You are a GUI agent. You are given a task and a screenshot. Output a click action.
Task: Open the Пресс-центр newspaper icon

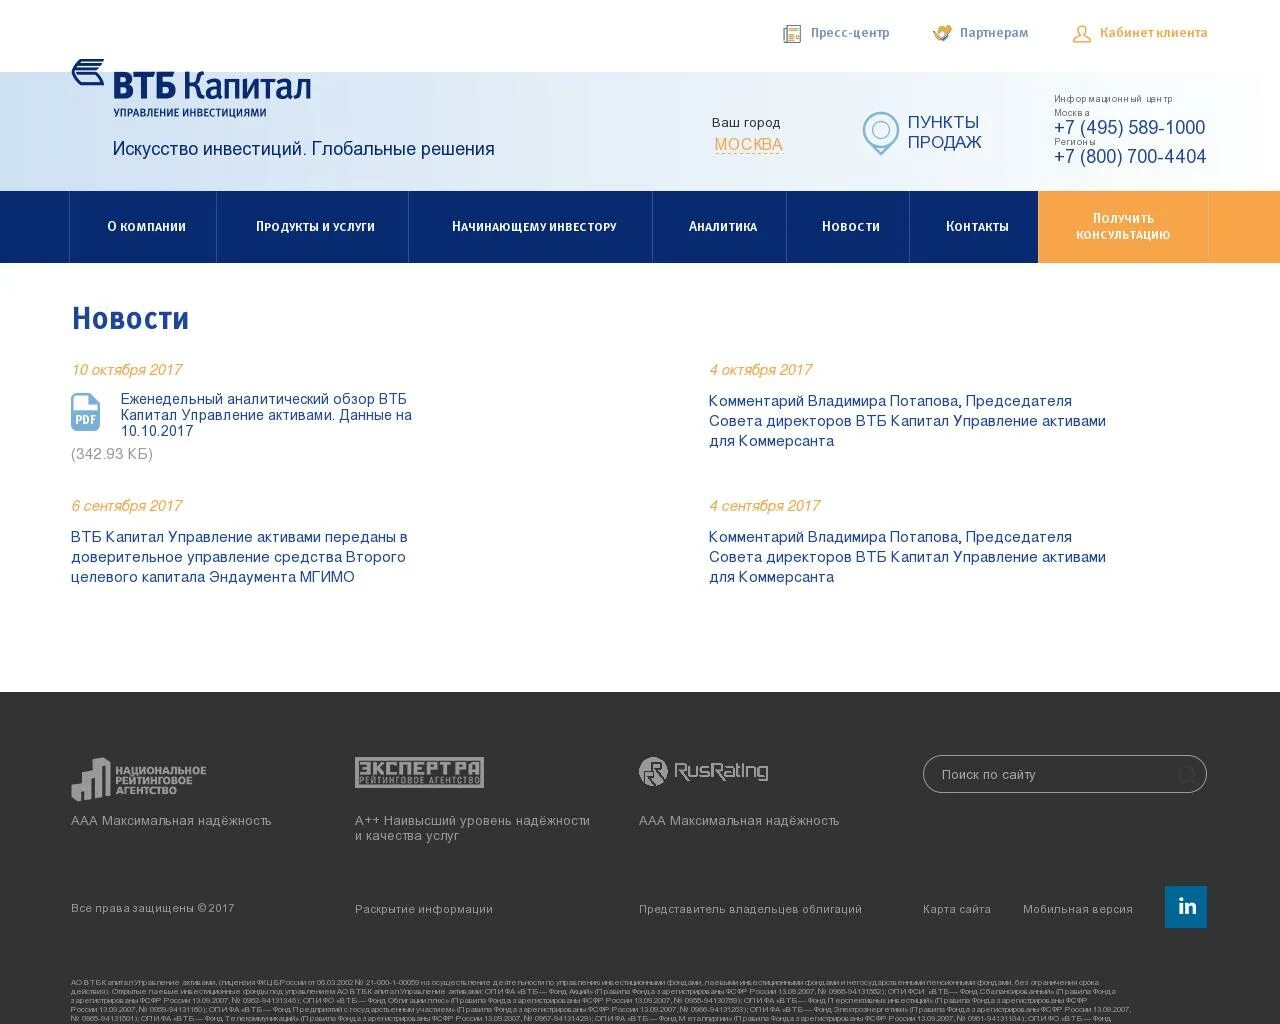[792, 34]
